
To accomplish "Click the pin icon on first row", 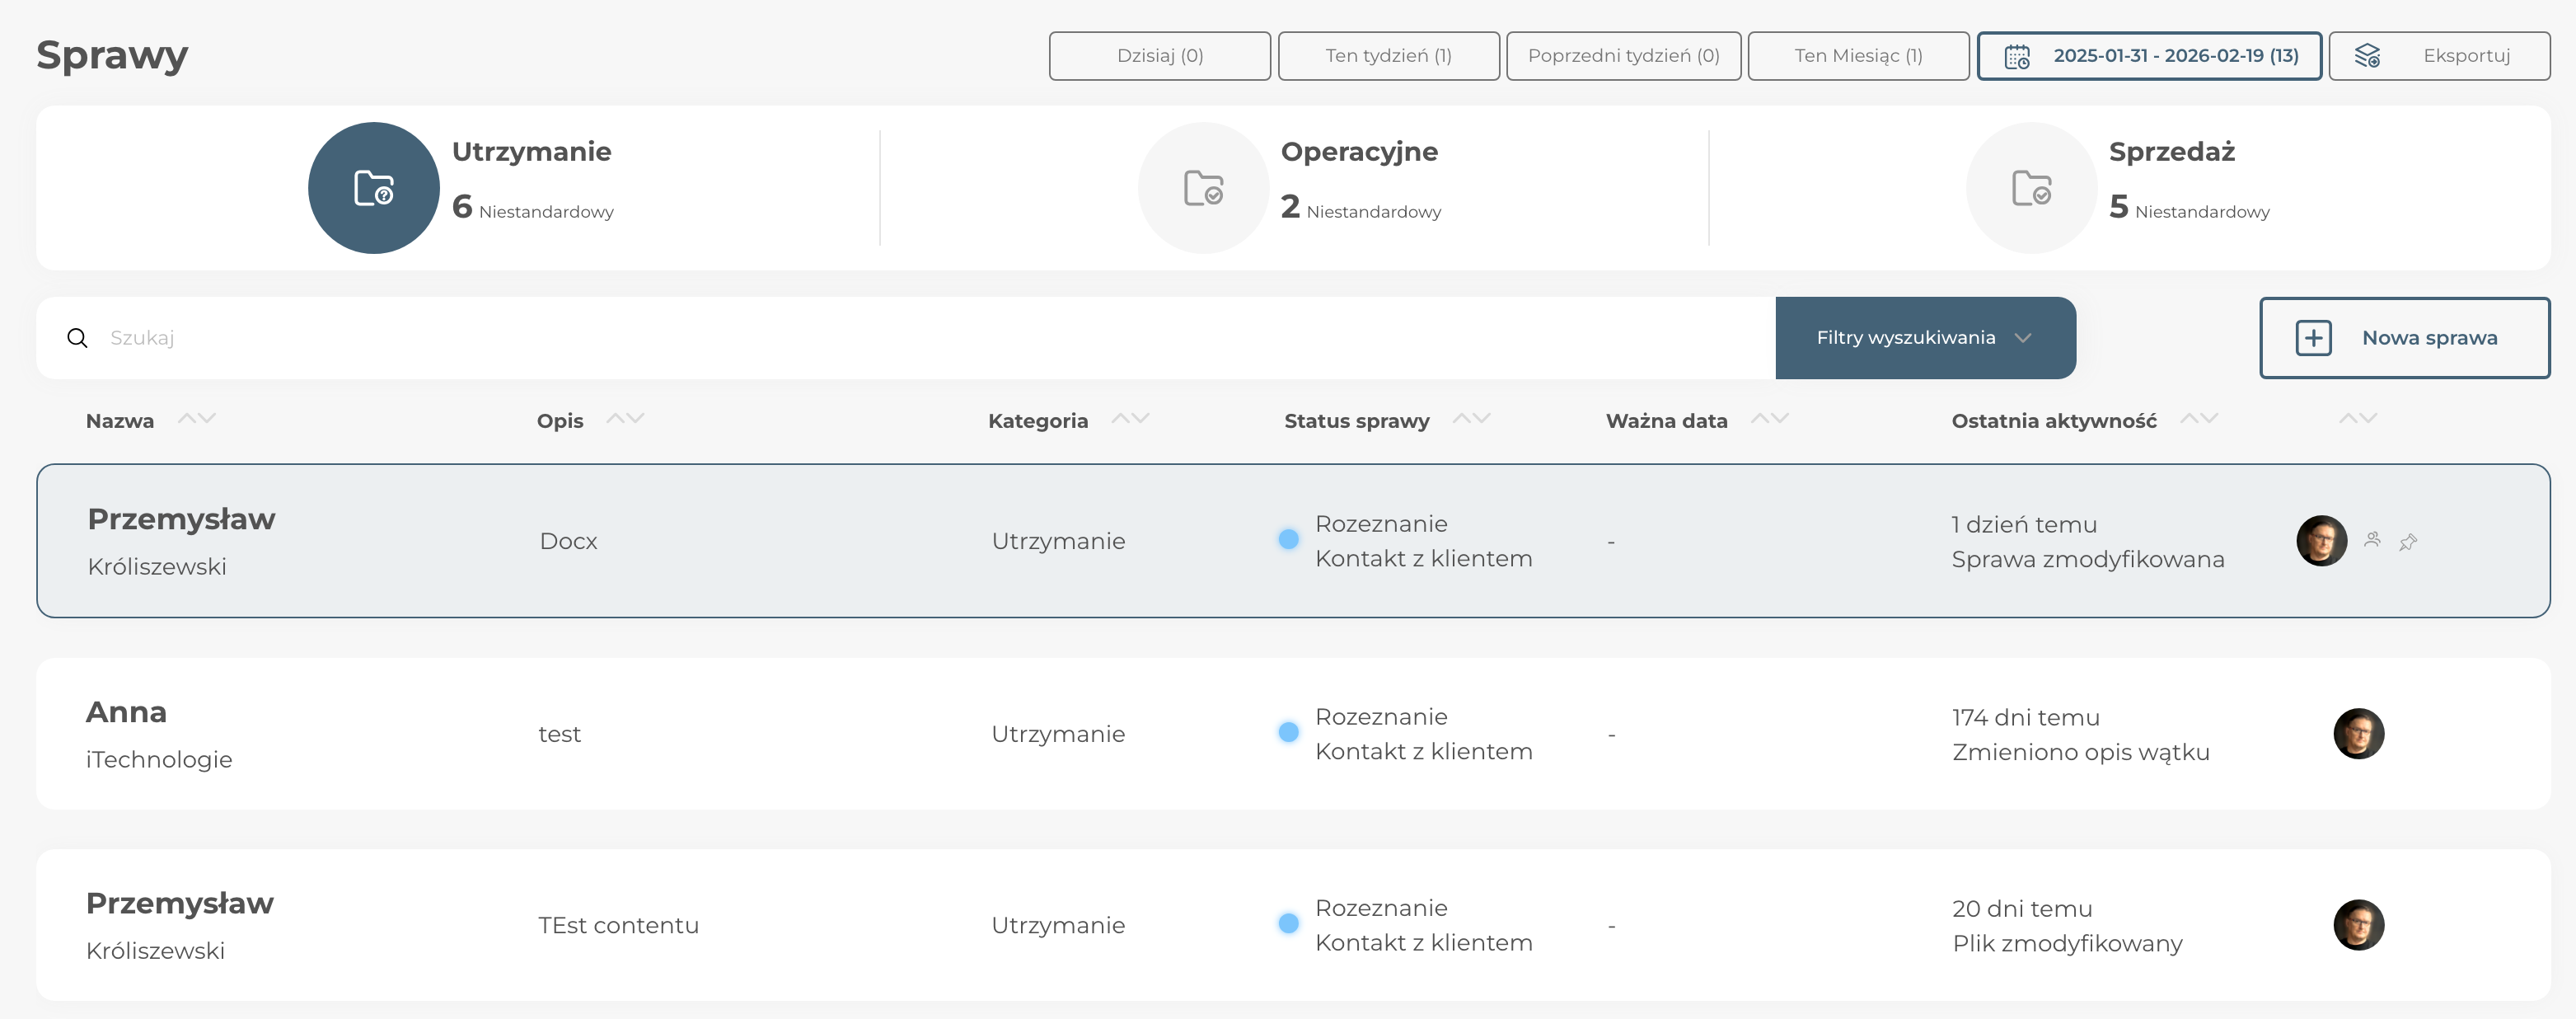I will [2408, 542].
